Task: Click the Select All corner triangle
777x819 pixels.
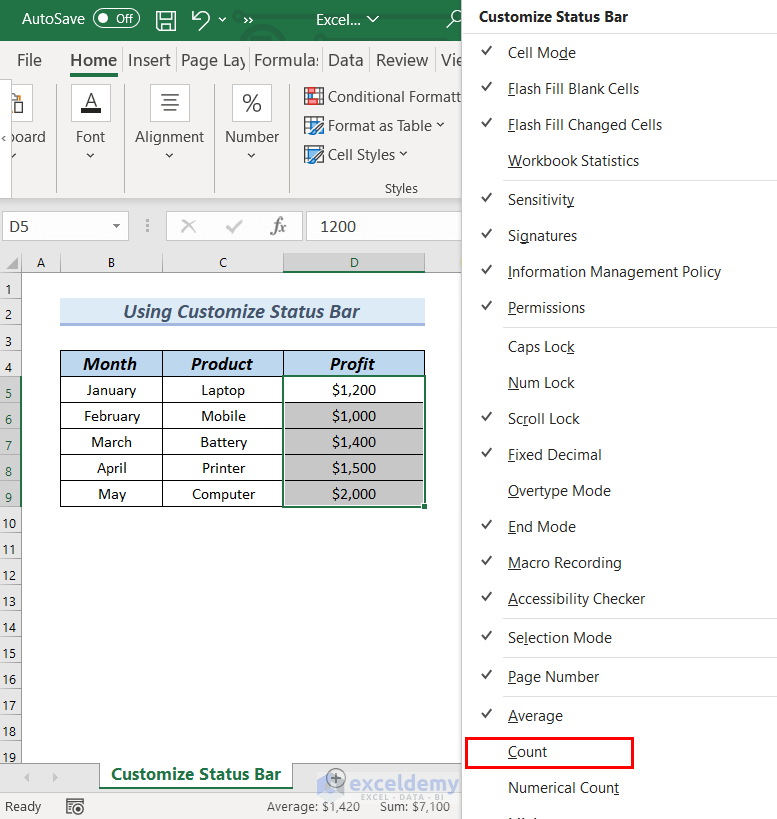Action: coord(12,263)
